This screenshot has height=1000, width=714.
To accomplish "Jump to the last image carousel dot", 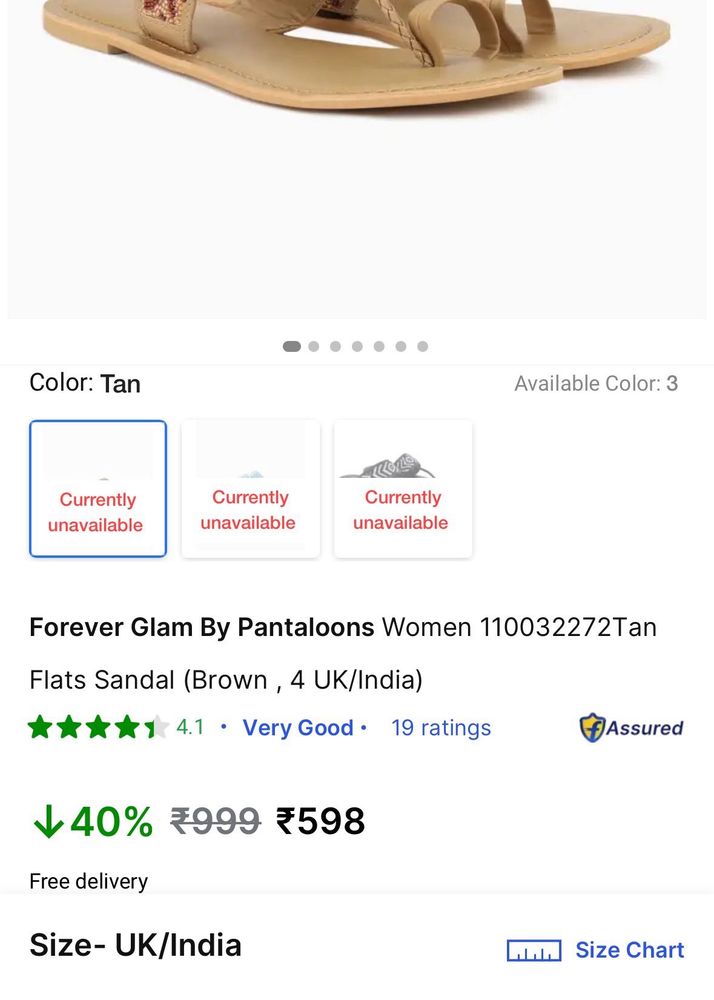I will pos(423,346).
